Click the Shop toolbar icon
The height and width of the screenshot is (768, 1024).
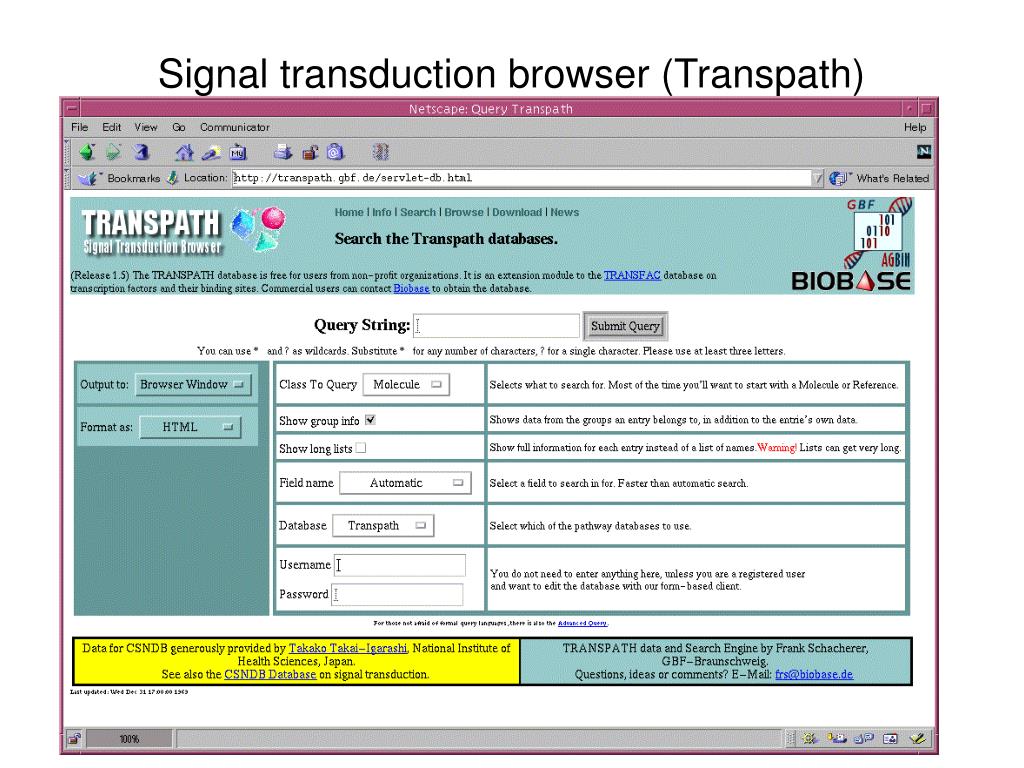tap(335, 152)
